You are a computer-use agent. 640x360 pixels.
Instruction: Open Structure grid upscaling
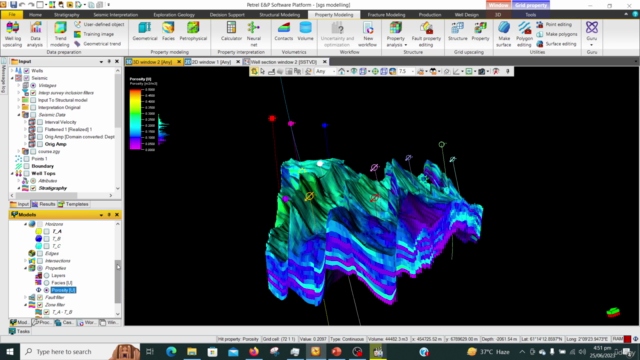click(x=458, y=31)
